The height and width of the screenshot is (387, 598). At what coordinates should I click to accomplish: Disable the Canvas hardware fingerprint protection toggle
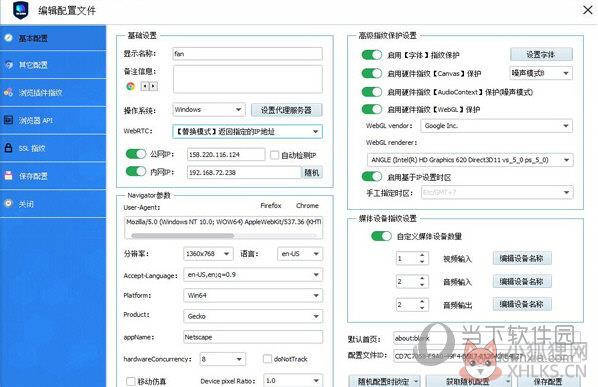click(x=371, y=73)
